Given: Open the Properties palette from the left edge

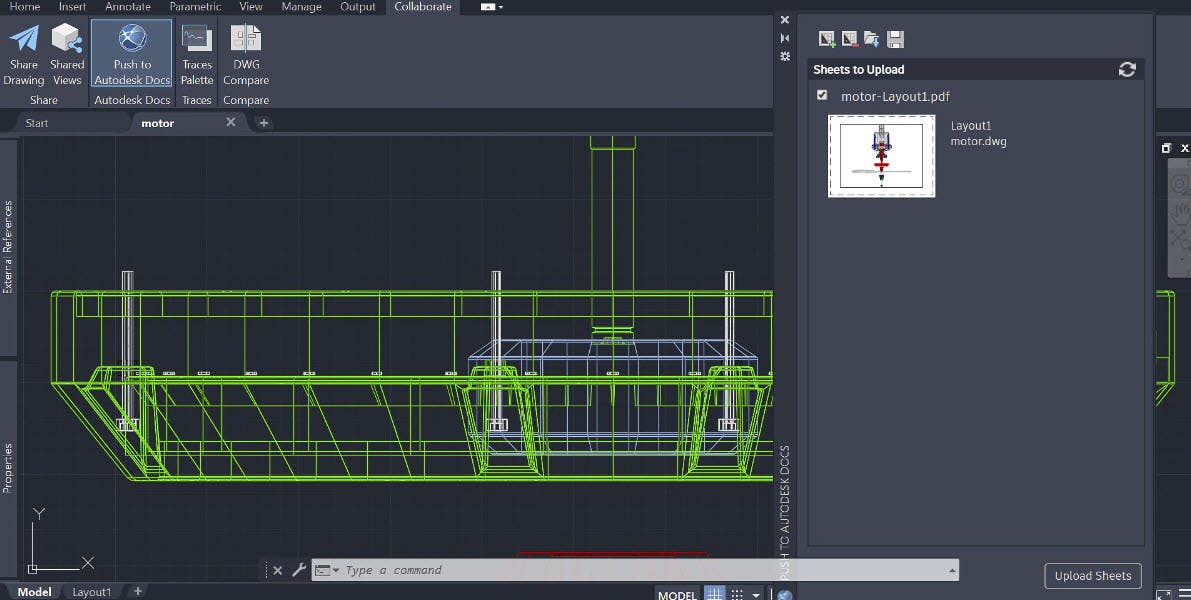Looking at the screenshot, I should coord(10,464).
